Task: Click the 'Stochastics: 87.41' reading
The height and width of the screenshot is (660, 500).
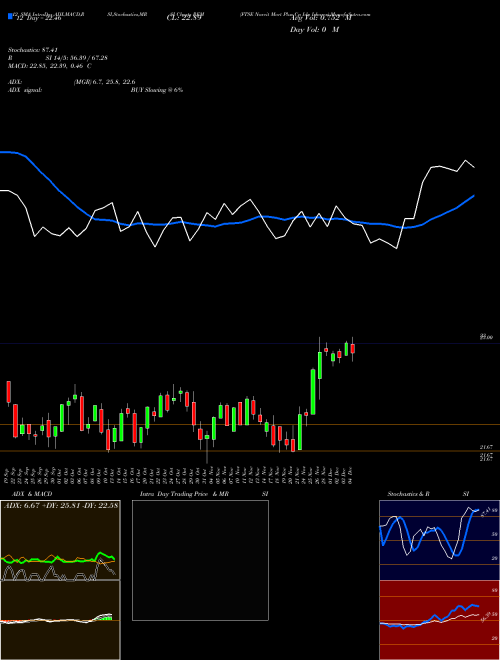Action: (32, 50)
